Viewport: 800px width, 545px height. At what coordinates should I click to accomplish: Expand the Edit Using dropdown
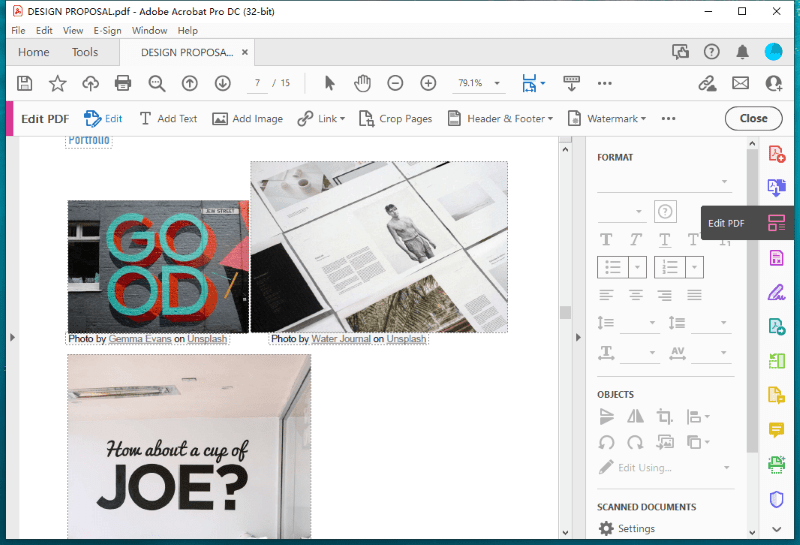[727, 467]
